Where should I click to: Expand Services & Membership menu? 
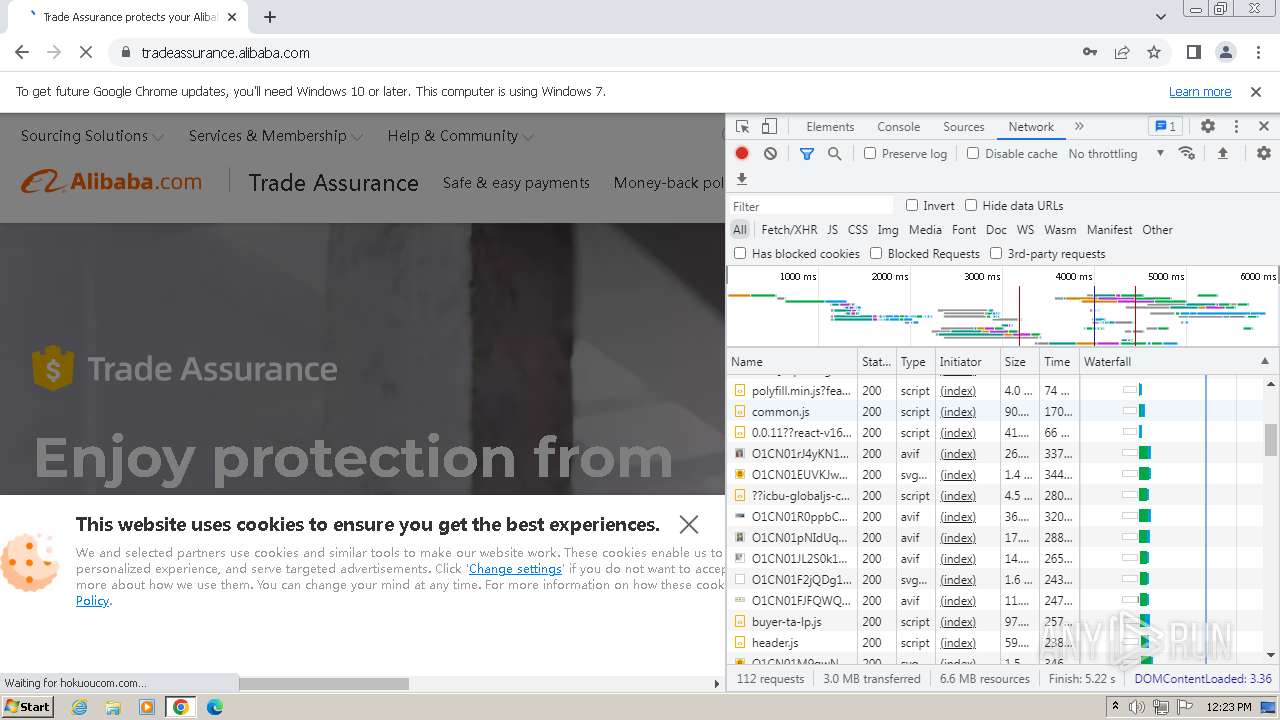(x=276, y=136)
